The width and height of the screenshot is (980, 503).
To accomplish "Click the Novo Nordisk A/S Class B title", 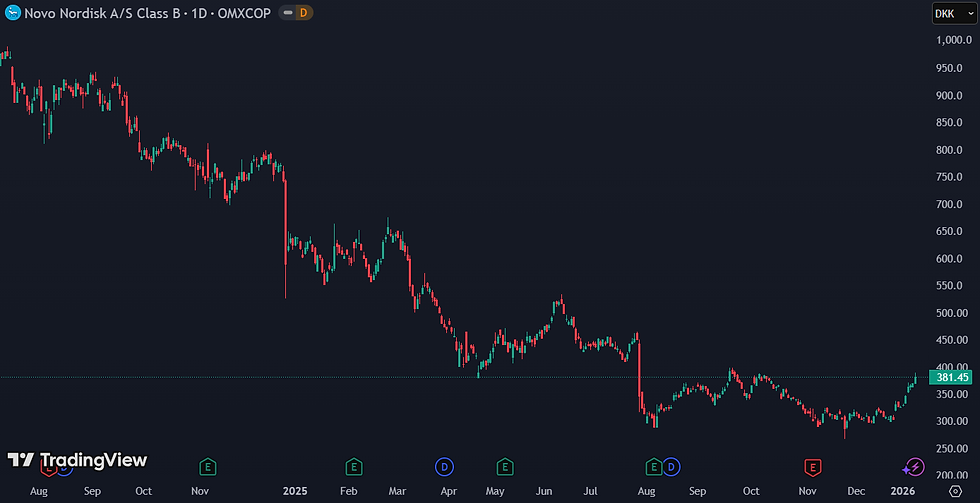I will click(x=102, y=12).
